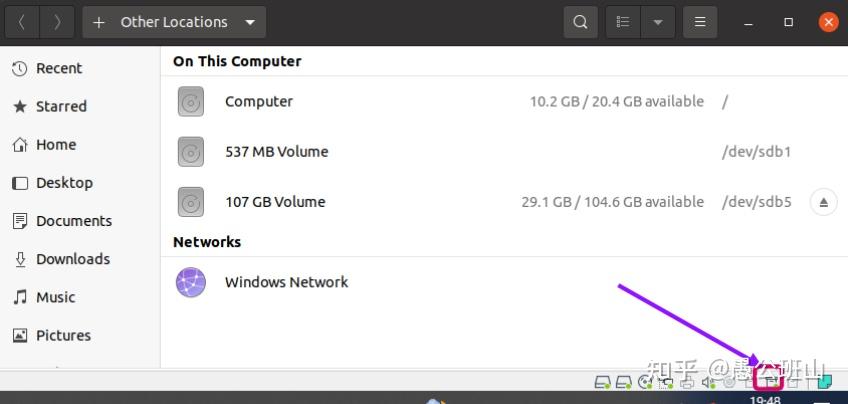Expand the Other Locations path dropdown
The height and width of the screenshot is (404, 848).
pos(249,22)
